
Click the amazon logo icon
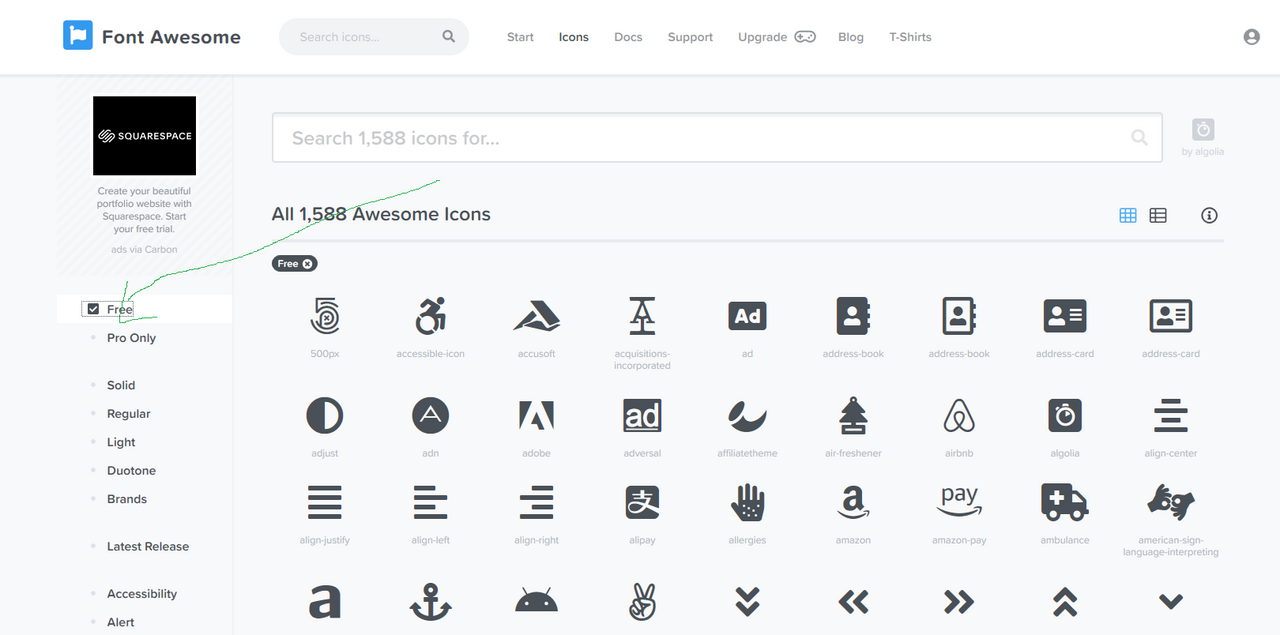point(853,502)
